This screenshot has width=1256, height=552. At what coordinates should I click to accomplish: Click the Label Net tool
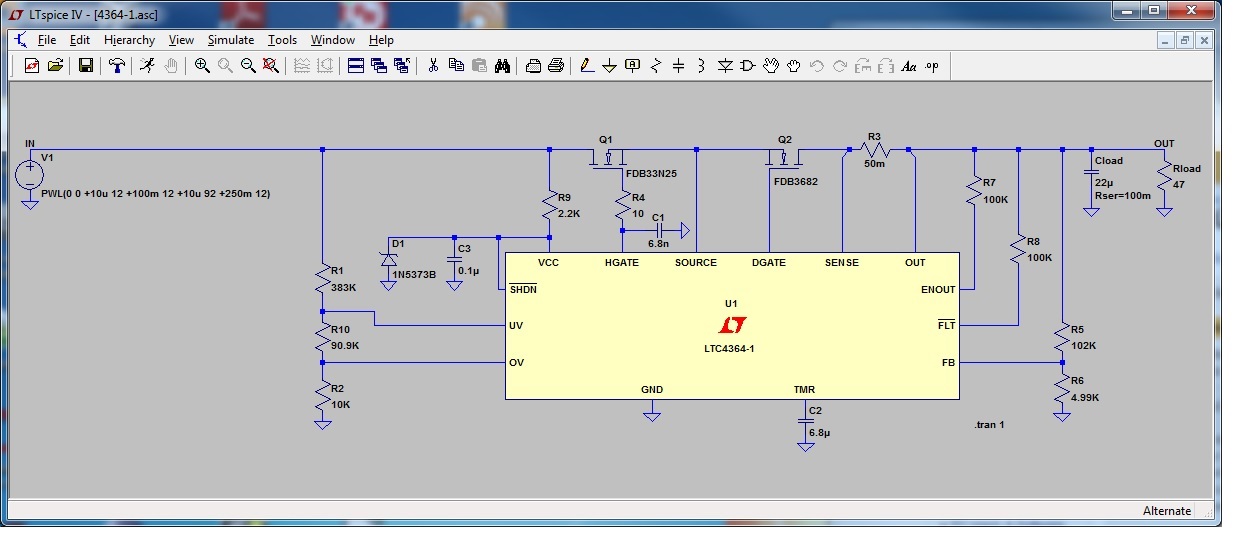[x=632, y=66]
